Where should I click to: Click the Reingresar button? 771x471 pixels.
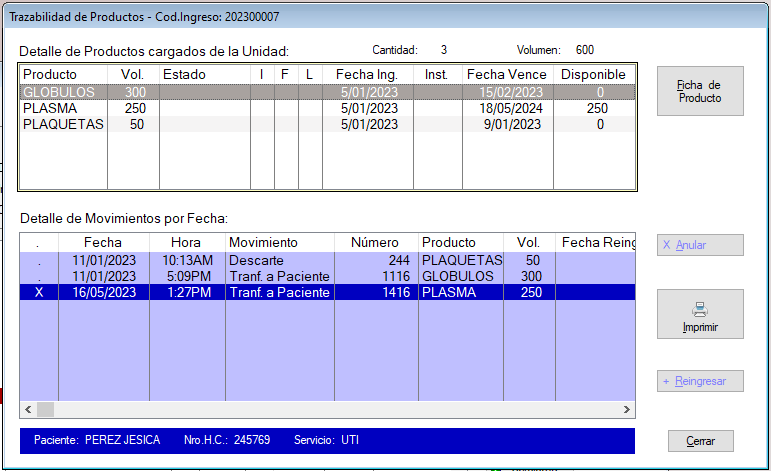[700, 381]
